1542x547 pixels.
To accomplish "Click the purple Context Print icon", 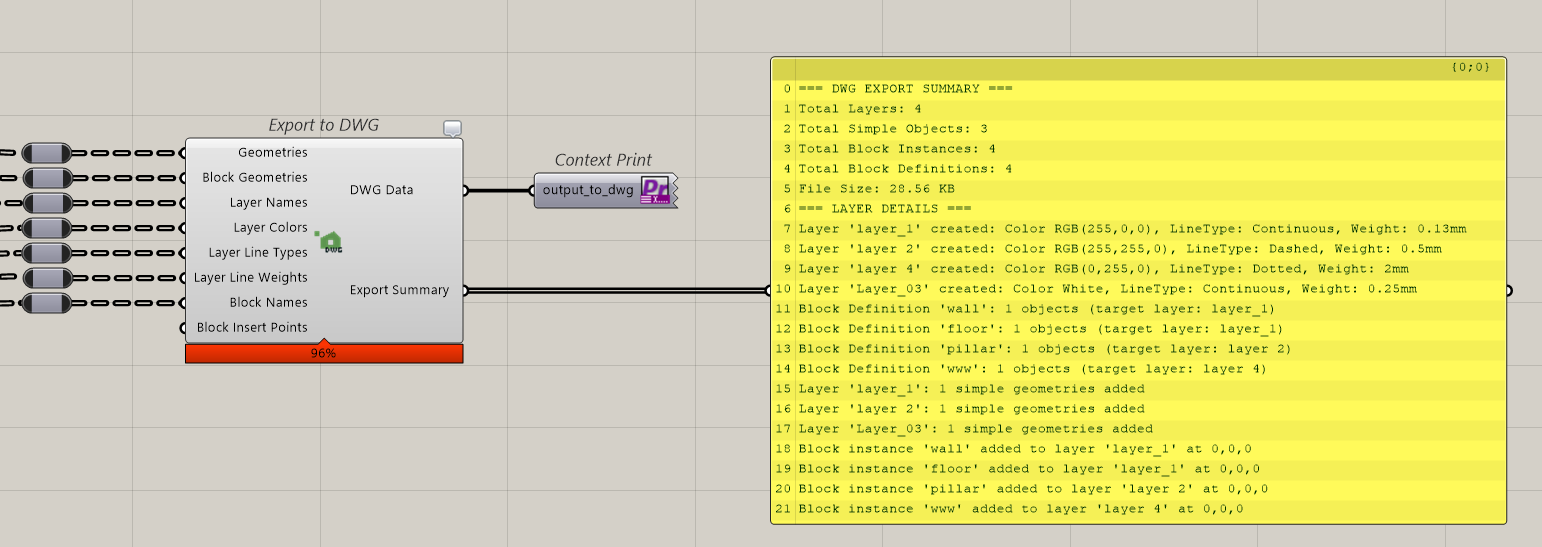I will 655,190.
